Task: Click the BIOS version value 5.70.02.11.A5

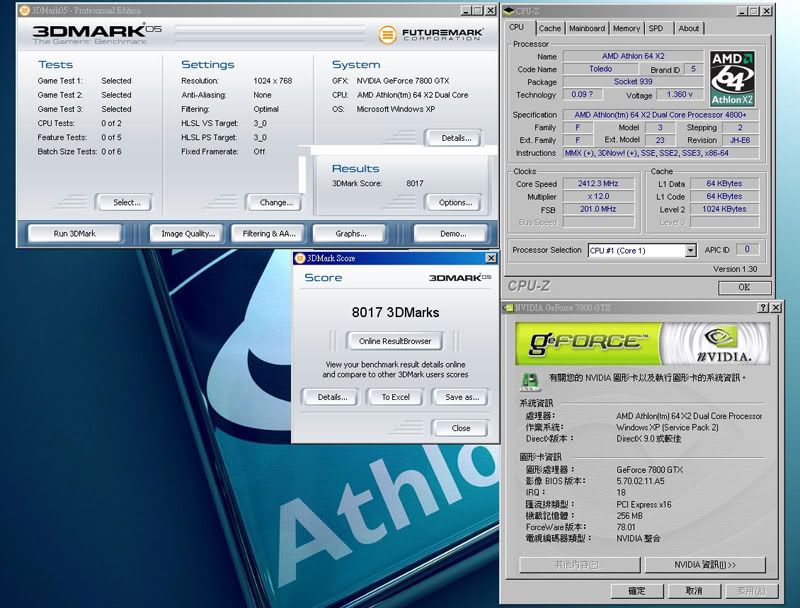Action: [640, 481]
